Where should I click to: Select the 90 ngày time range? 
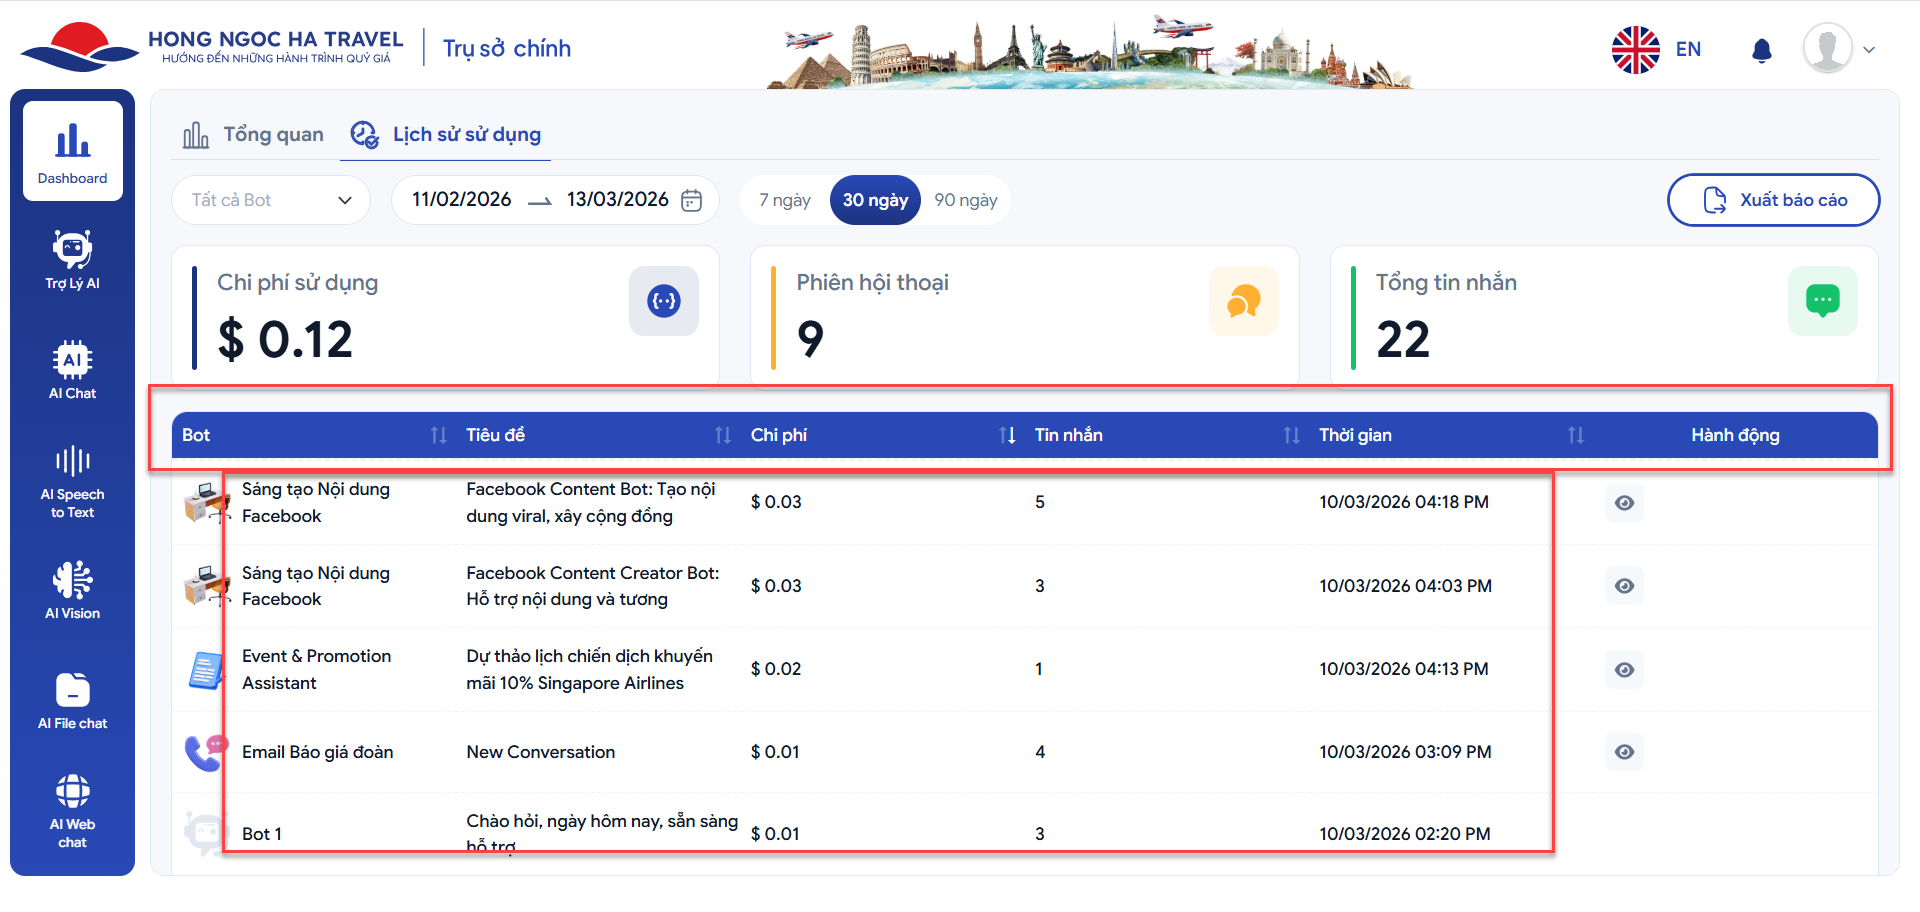[x=965, y=200]
